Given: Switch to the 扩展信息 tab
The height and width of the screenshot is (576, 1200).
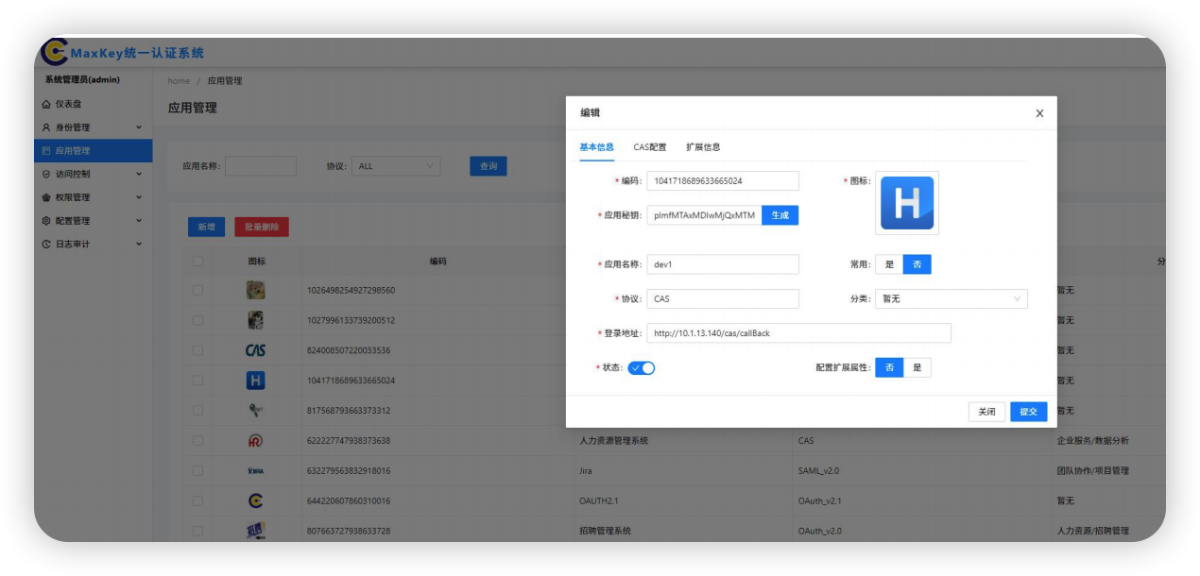Looking at the screenshot, I should 703,147.
